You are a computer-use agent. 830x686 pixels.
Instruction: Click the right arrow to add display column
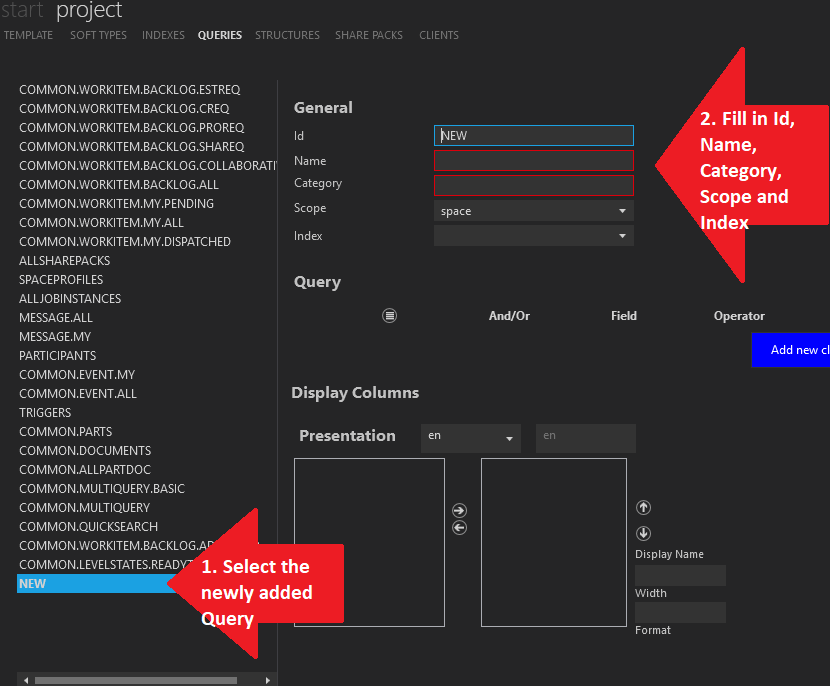click(459, 509)
